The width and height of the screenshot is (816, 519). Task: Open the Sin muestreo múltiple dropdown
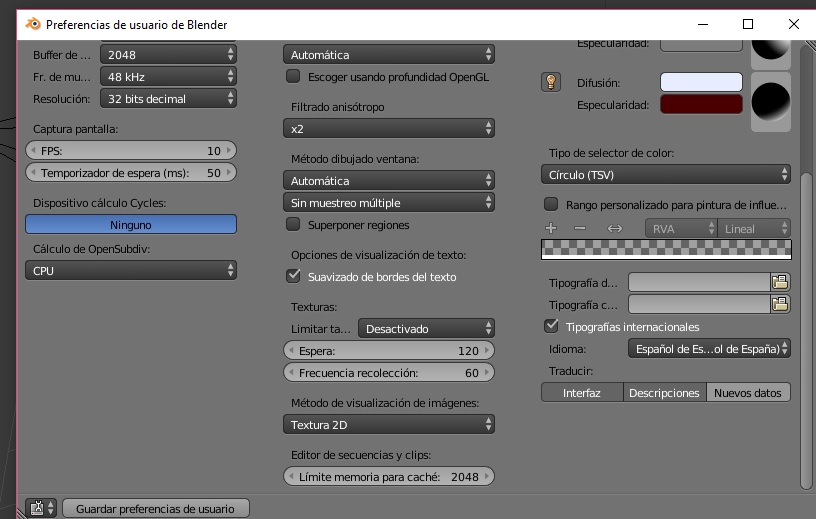[389, 202]
